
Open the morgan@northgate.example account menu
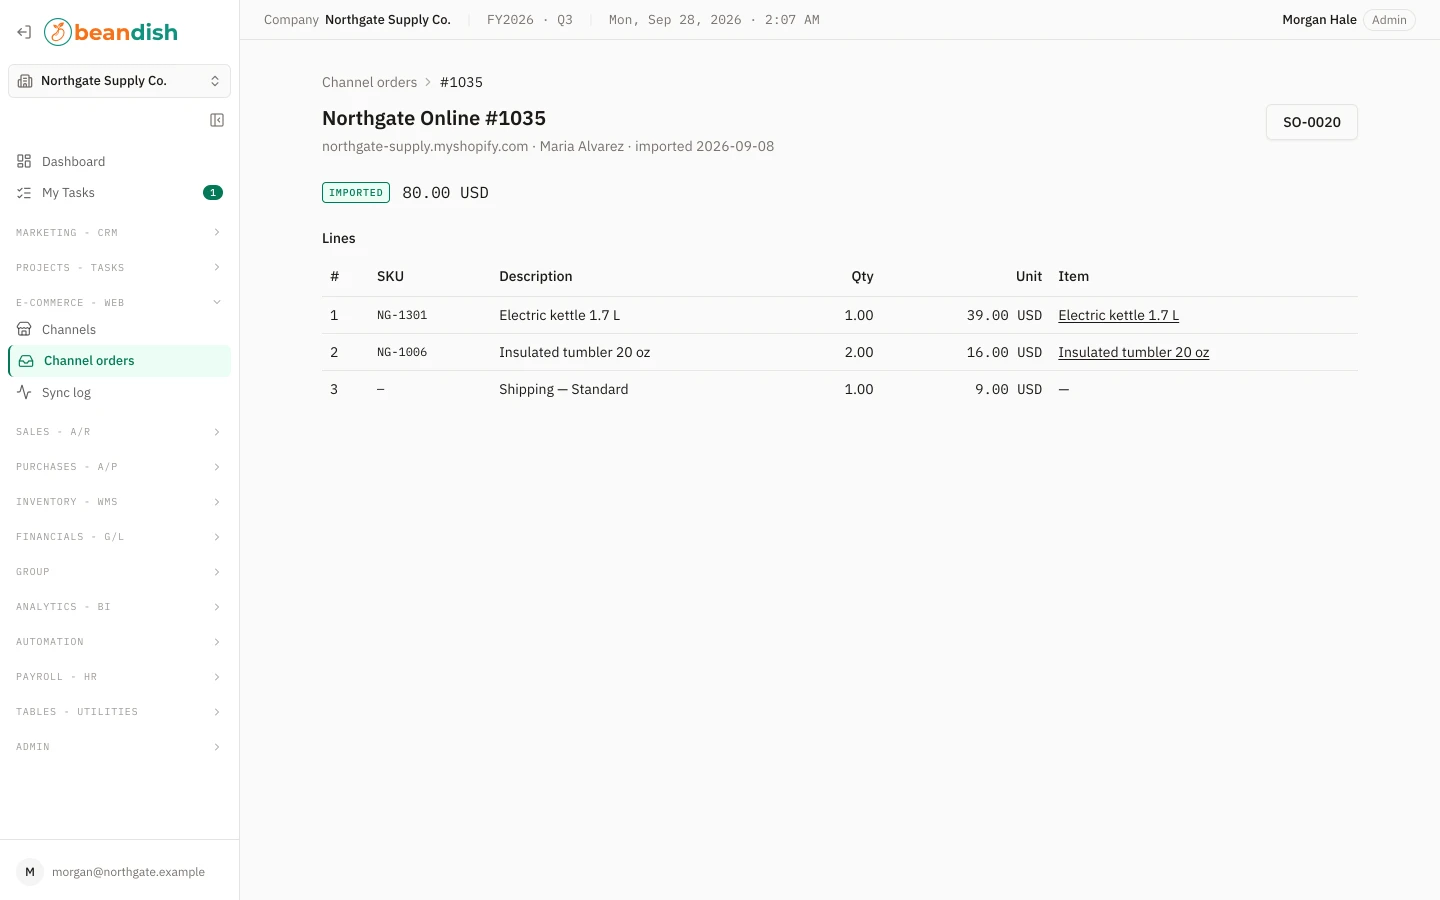coord(119,872)
